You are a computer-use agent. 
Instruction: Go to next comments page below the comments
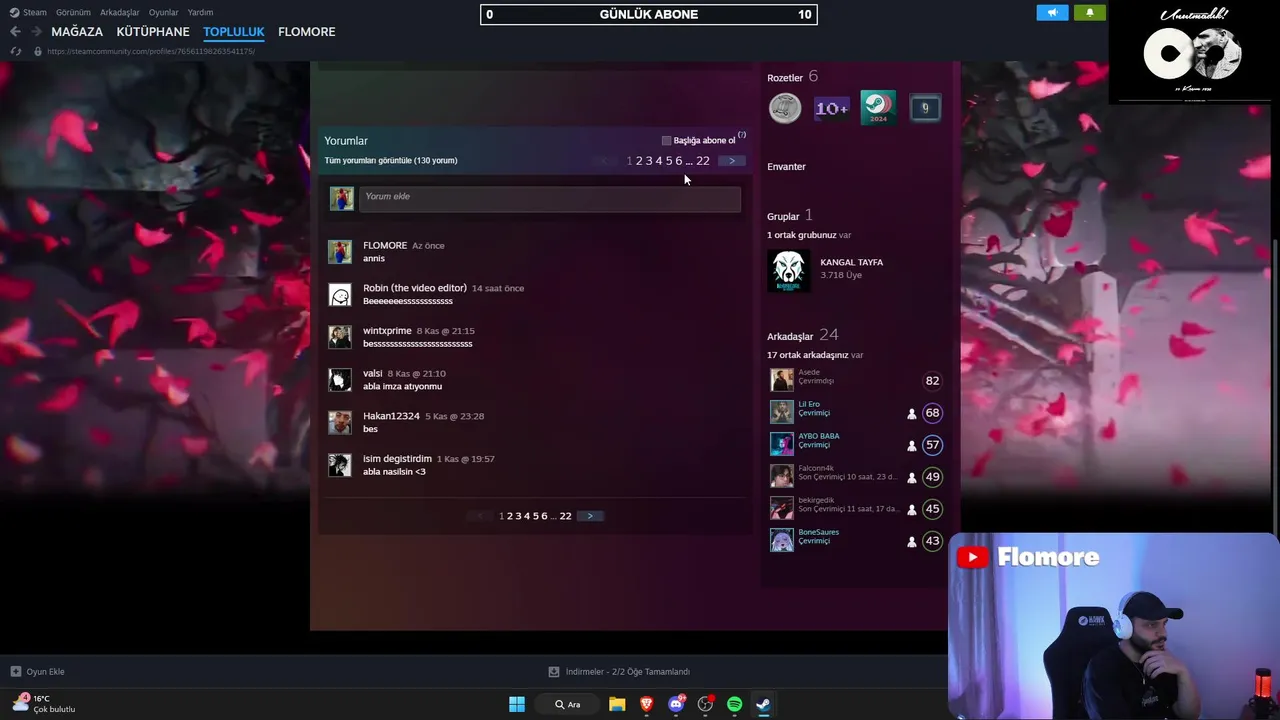click(x=590, y=516)
